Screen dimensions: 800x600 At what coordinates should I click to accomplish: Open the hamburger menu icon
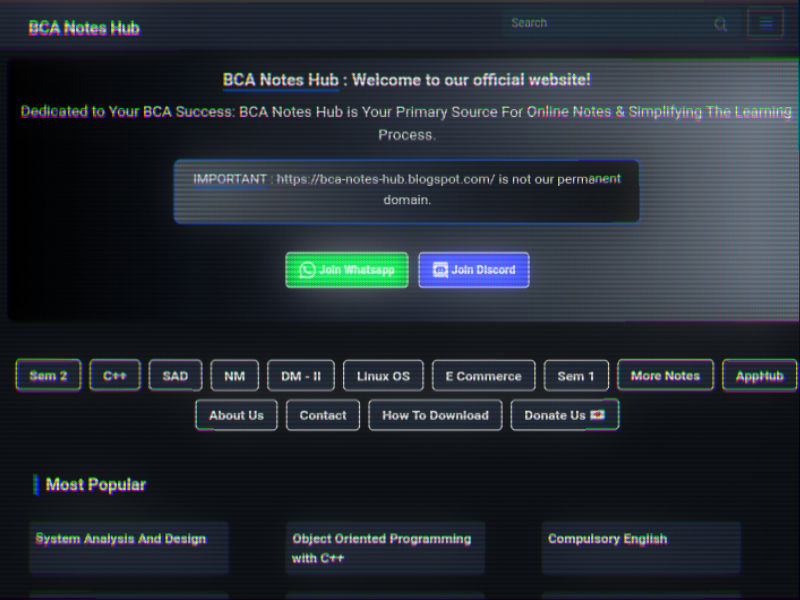tap(765, 24)
